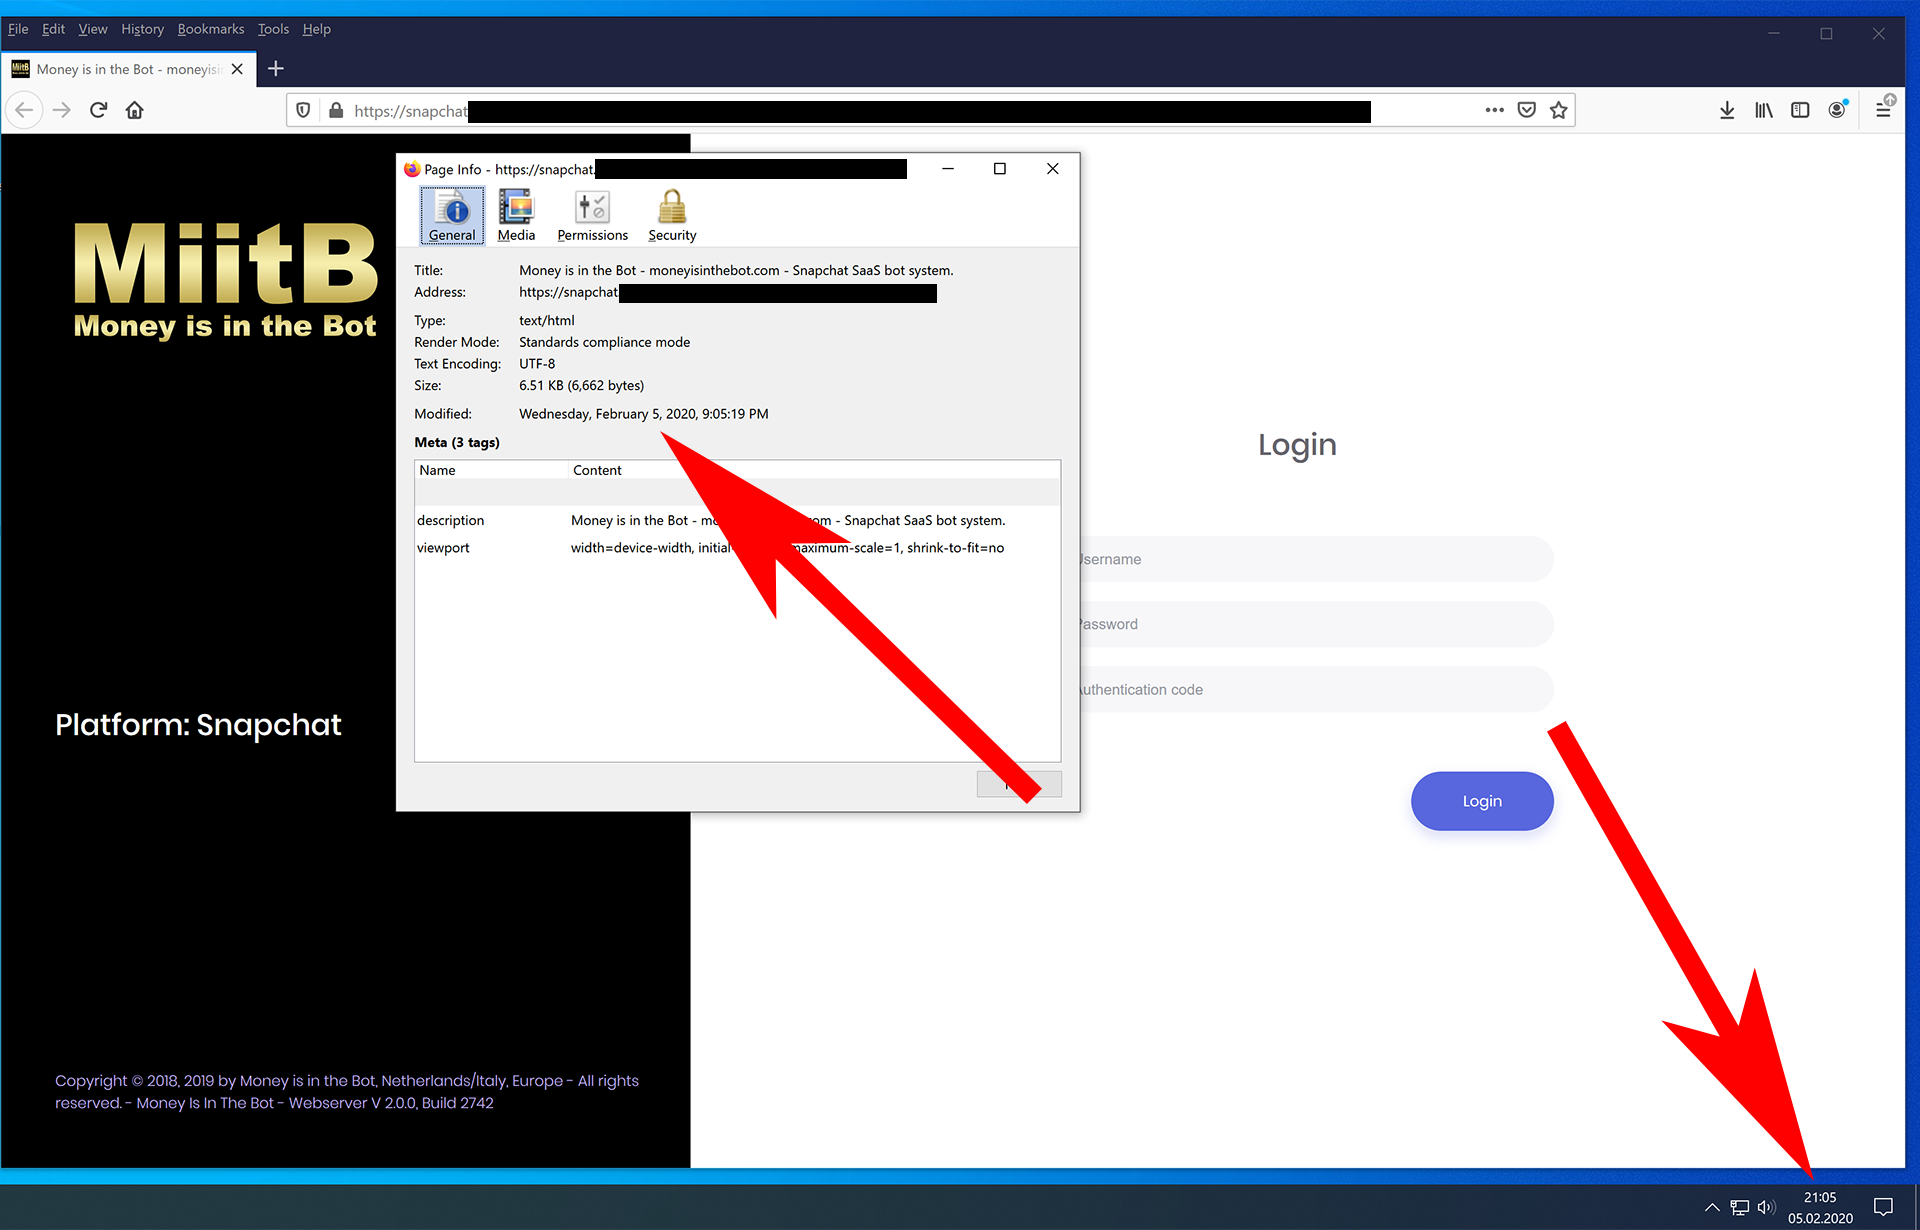The width and height of the screenshot is (1920, 1230).
Task: Open tracking protection shield info
Action: tap(303, 110)
